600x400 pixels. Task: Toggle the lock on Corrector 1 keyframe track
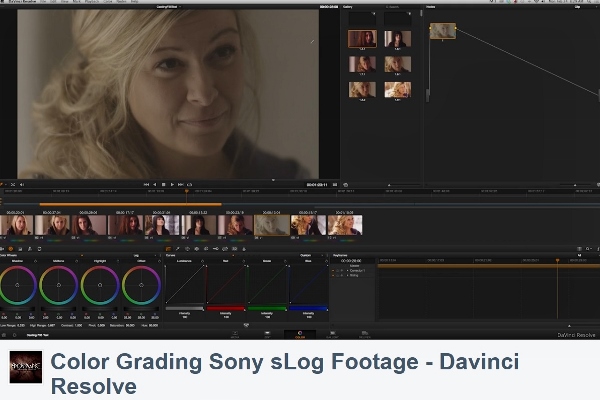click(x=338, y=271)
